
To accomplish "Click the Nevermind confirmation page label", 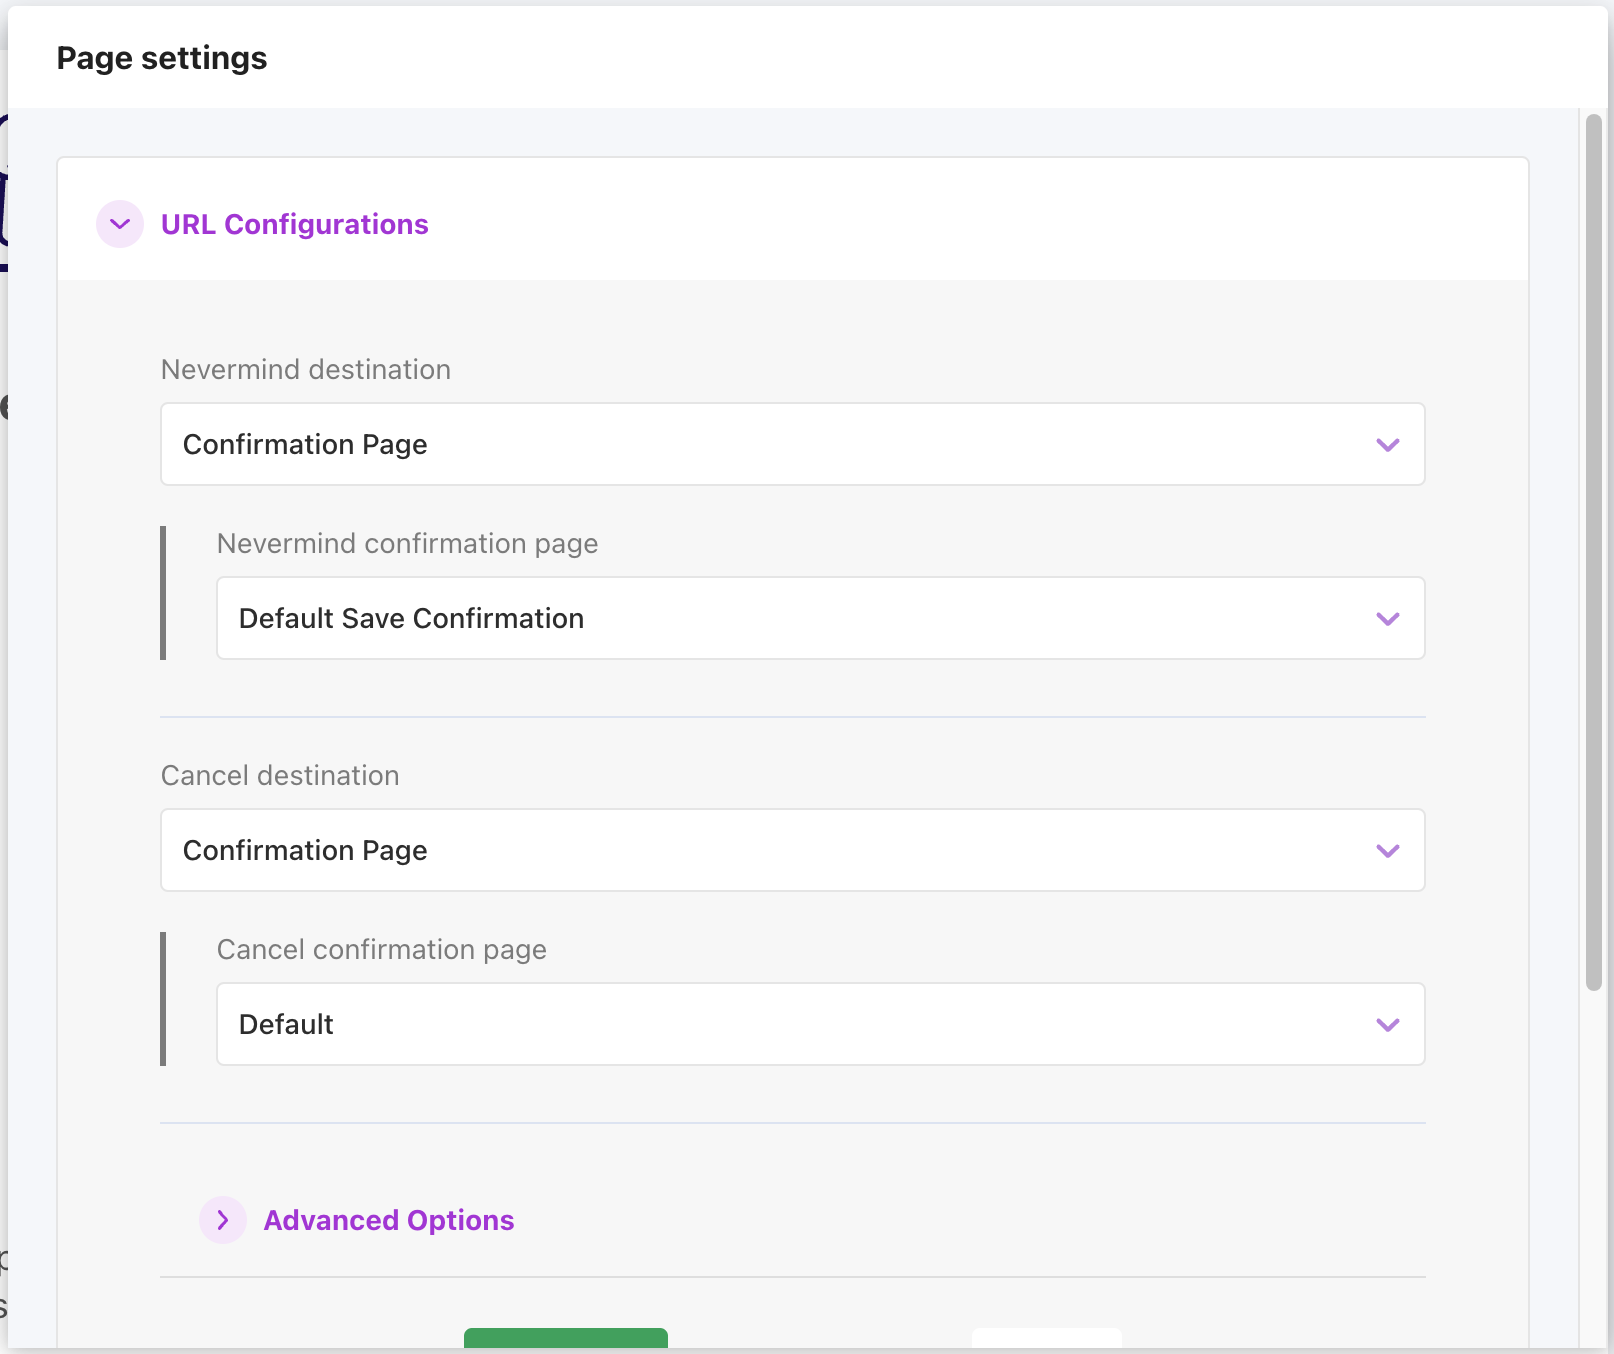I will coord(407,544).
